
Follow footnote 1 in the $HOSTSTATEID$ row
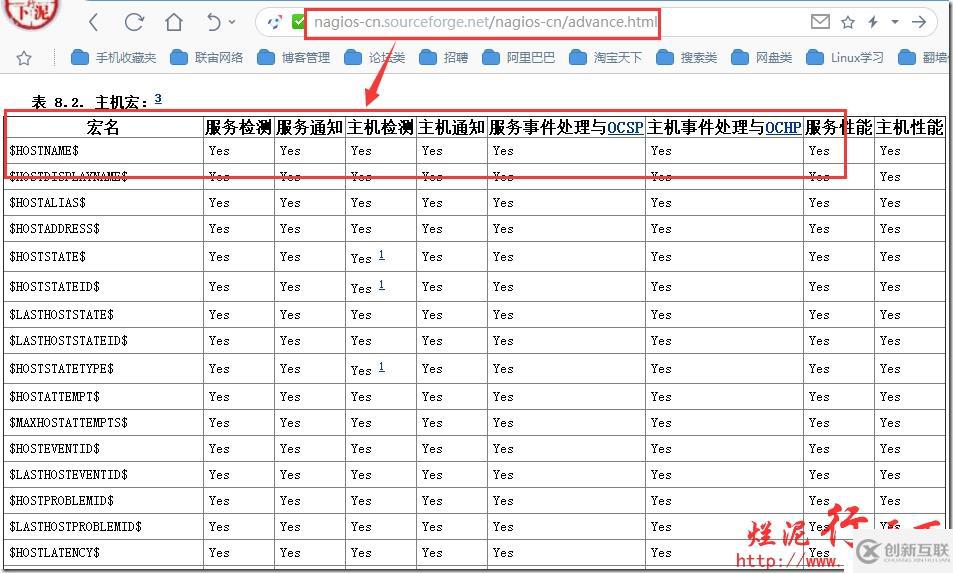(x=382, y=284)
